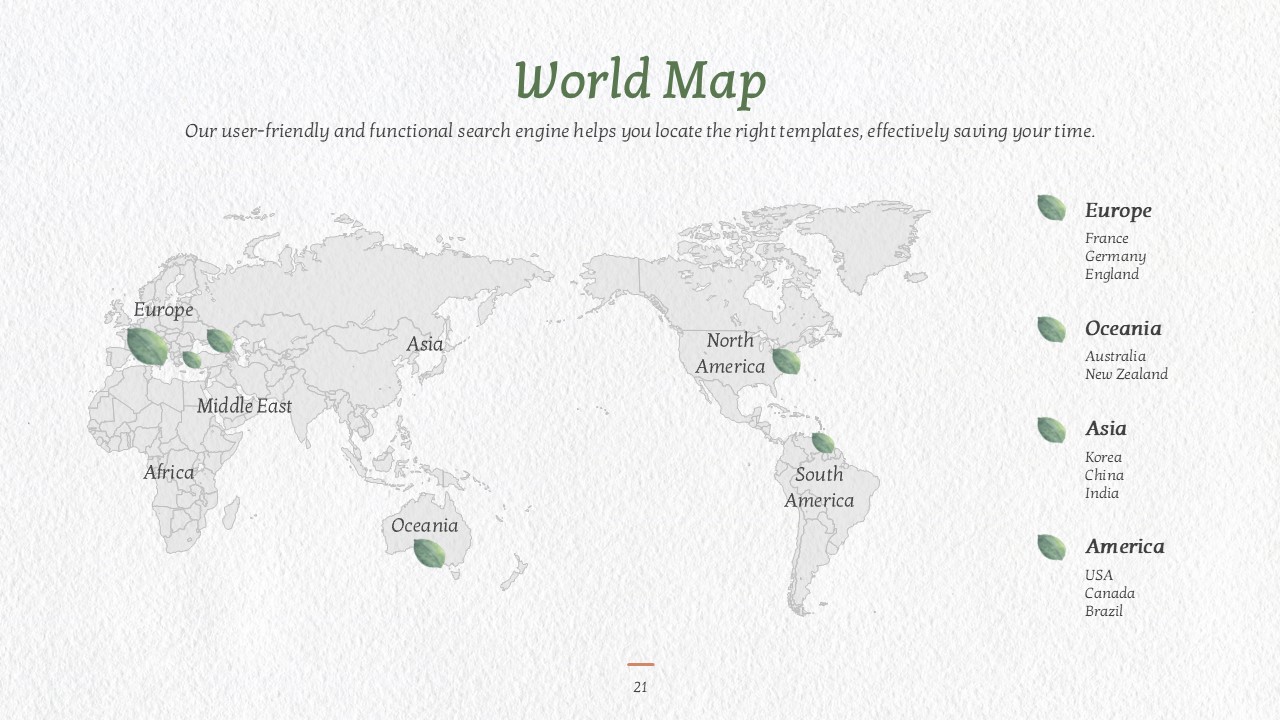Click the orange line above the page number
The image size is (1280, 720).
tap(641, 664)
